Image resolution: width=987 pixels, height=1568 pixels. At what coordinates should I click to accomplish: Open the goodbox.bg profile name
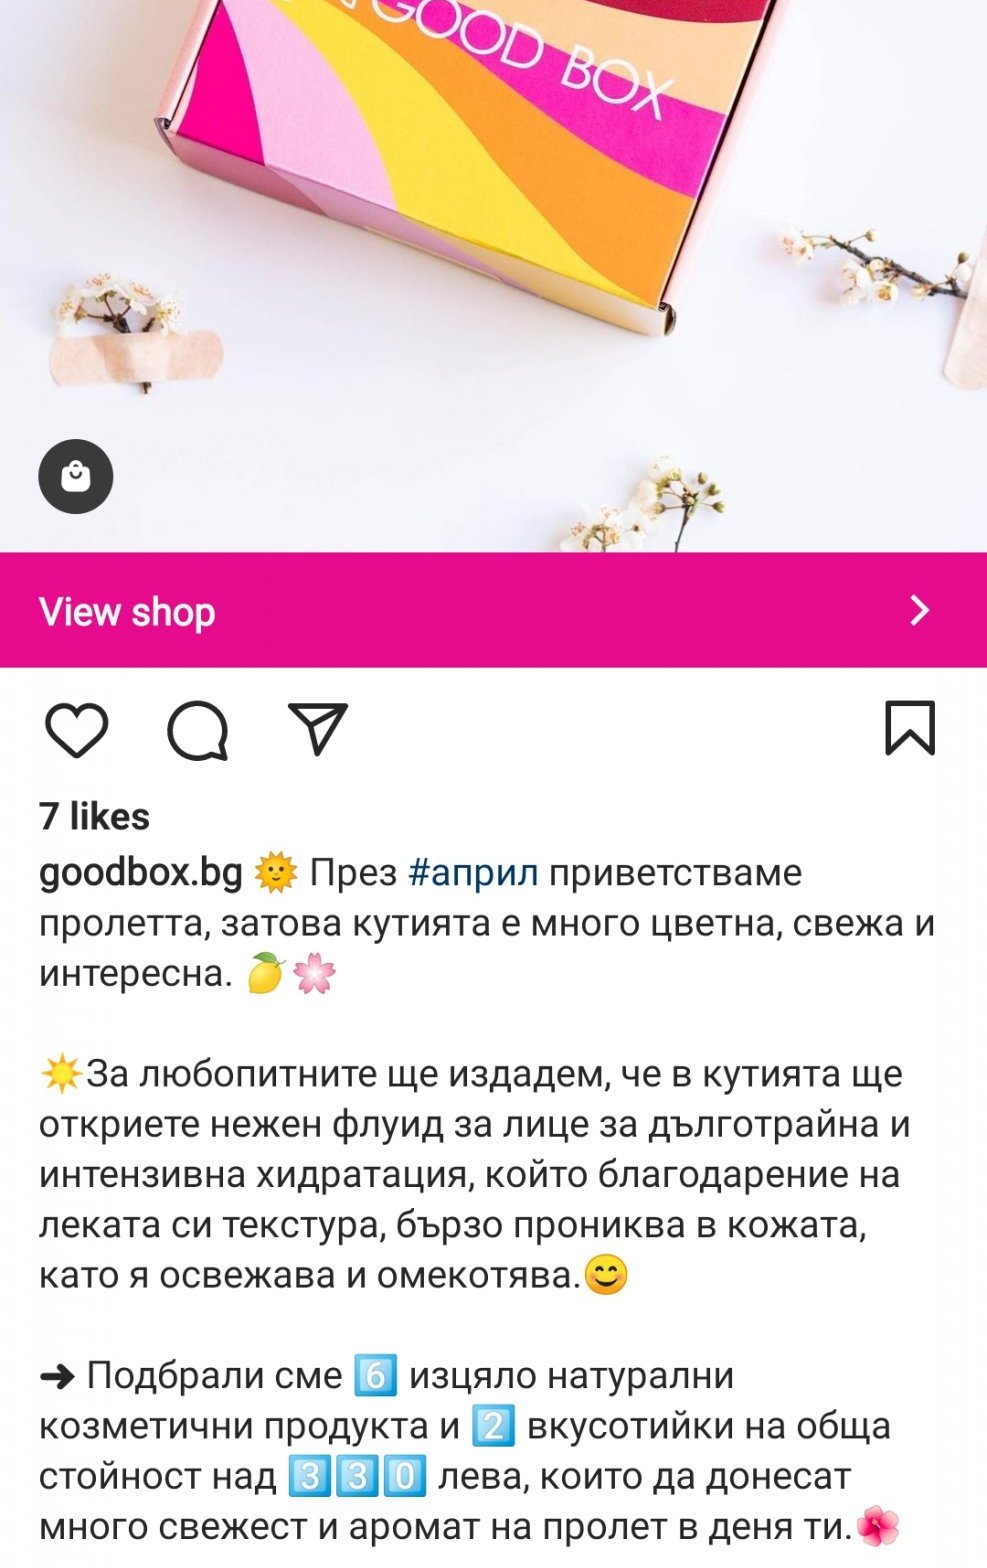pos(141,872)
